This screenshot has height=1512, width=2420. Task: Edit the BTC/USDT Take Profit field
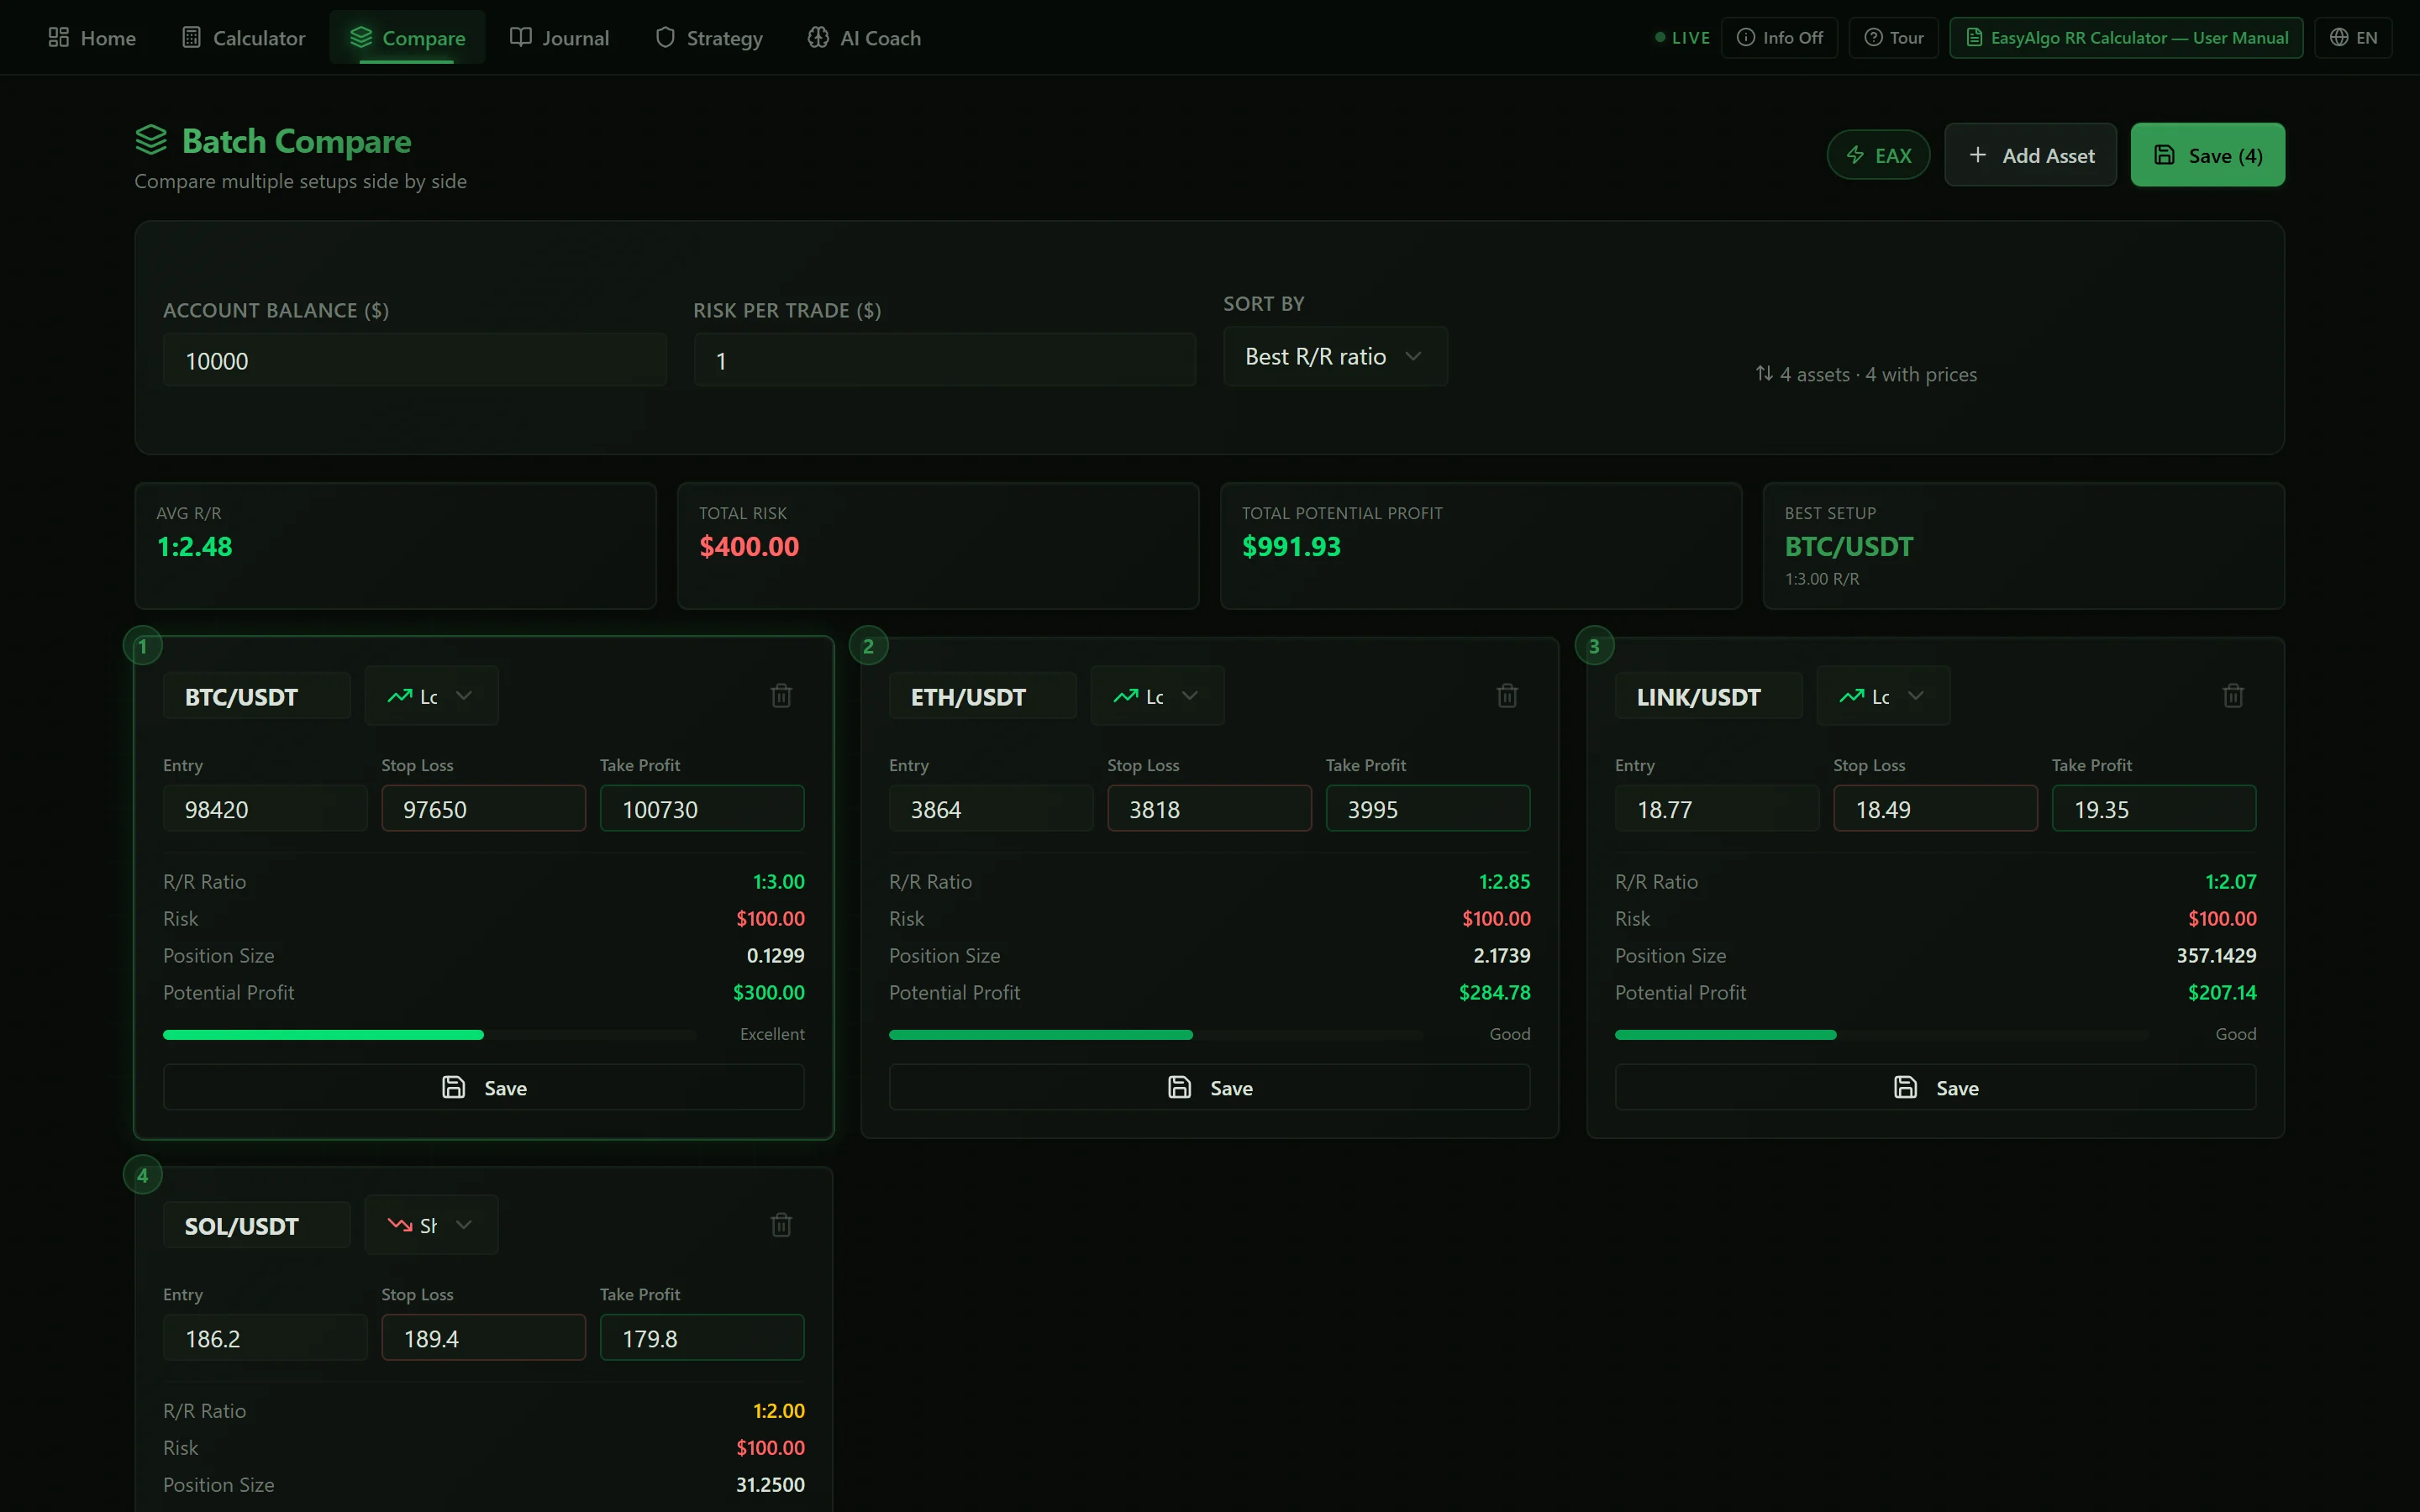click(702, 808)
